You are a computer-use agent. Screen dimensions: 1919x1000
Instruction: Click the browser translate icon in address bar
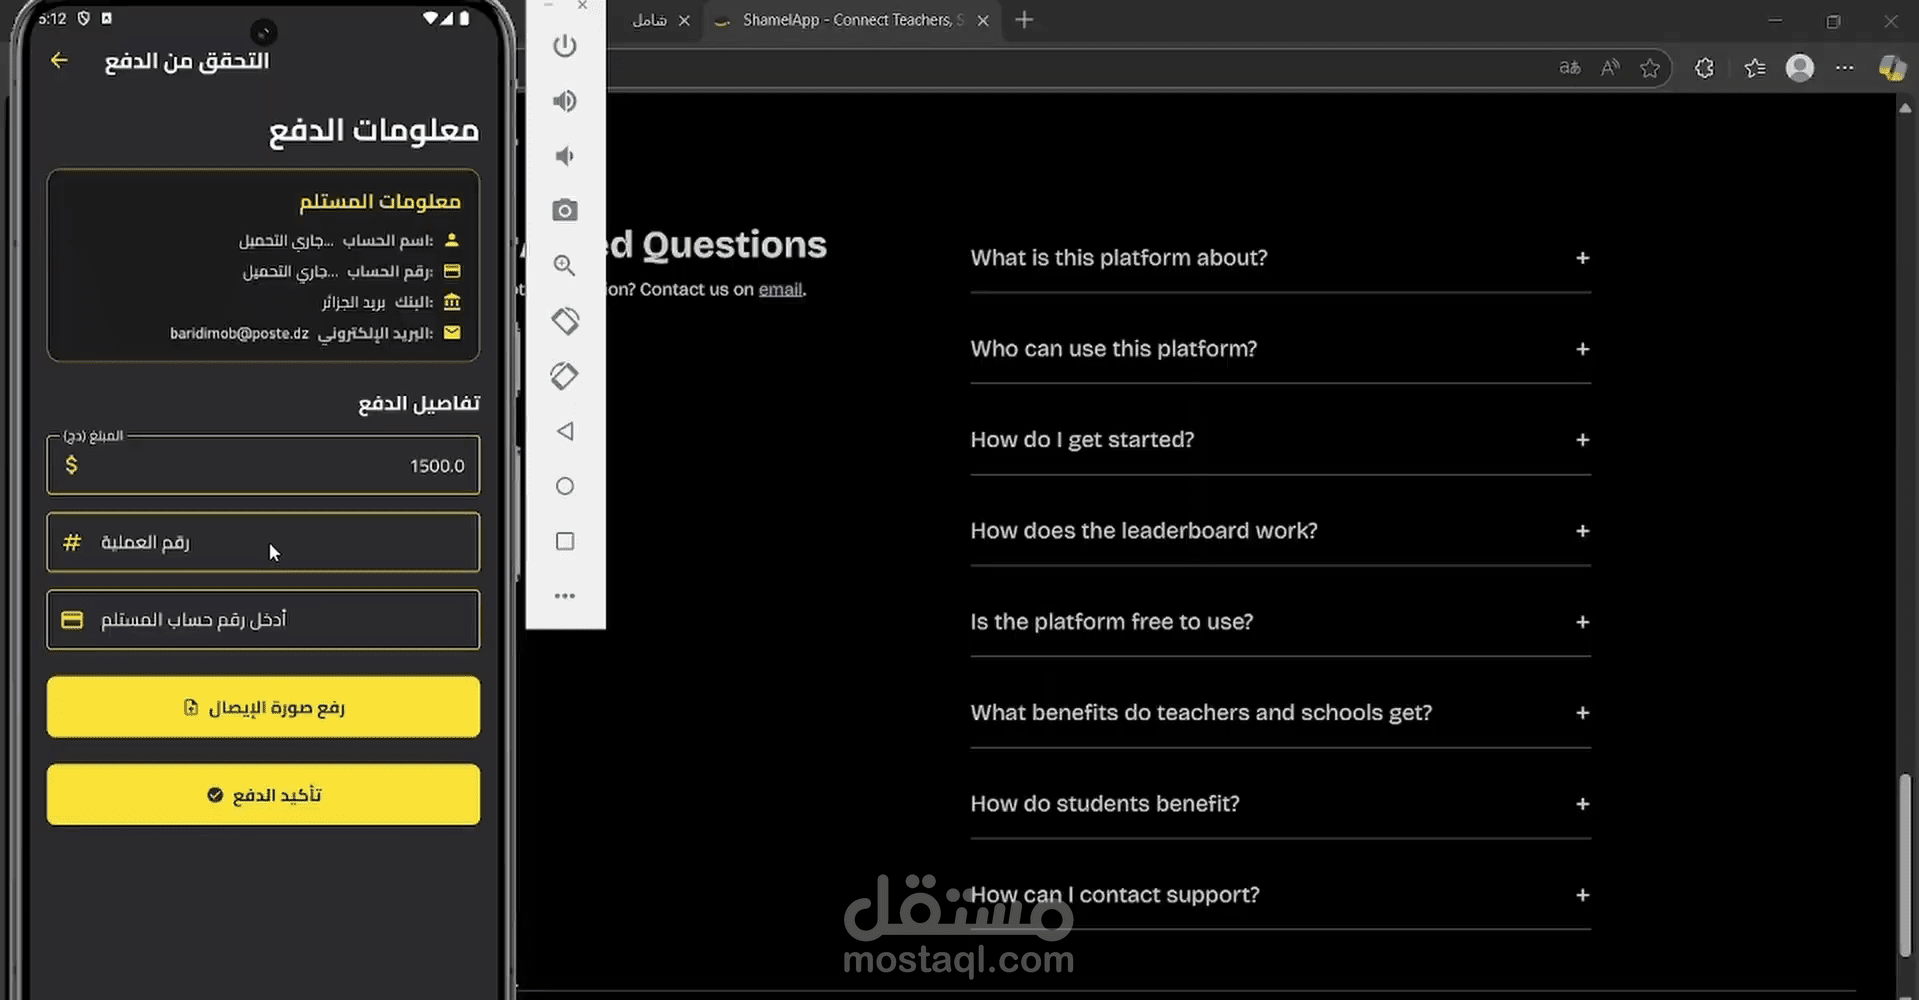tap(1570, 68)
